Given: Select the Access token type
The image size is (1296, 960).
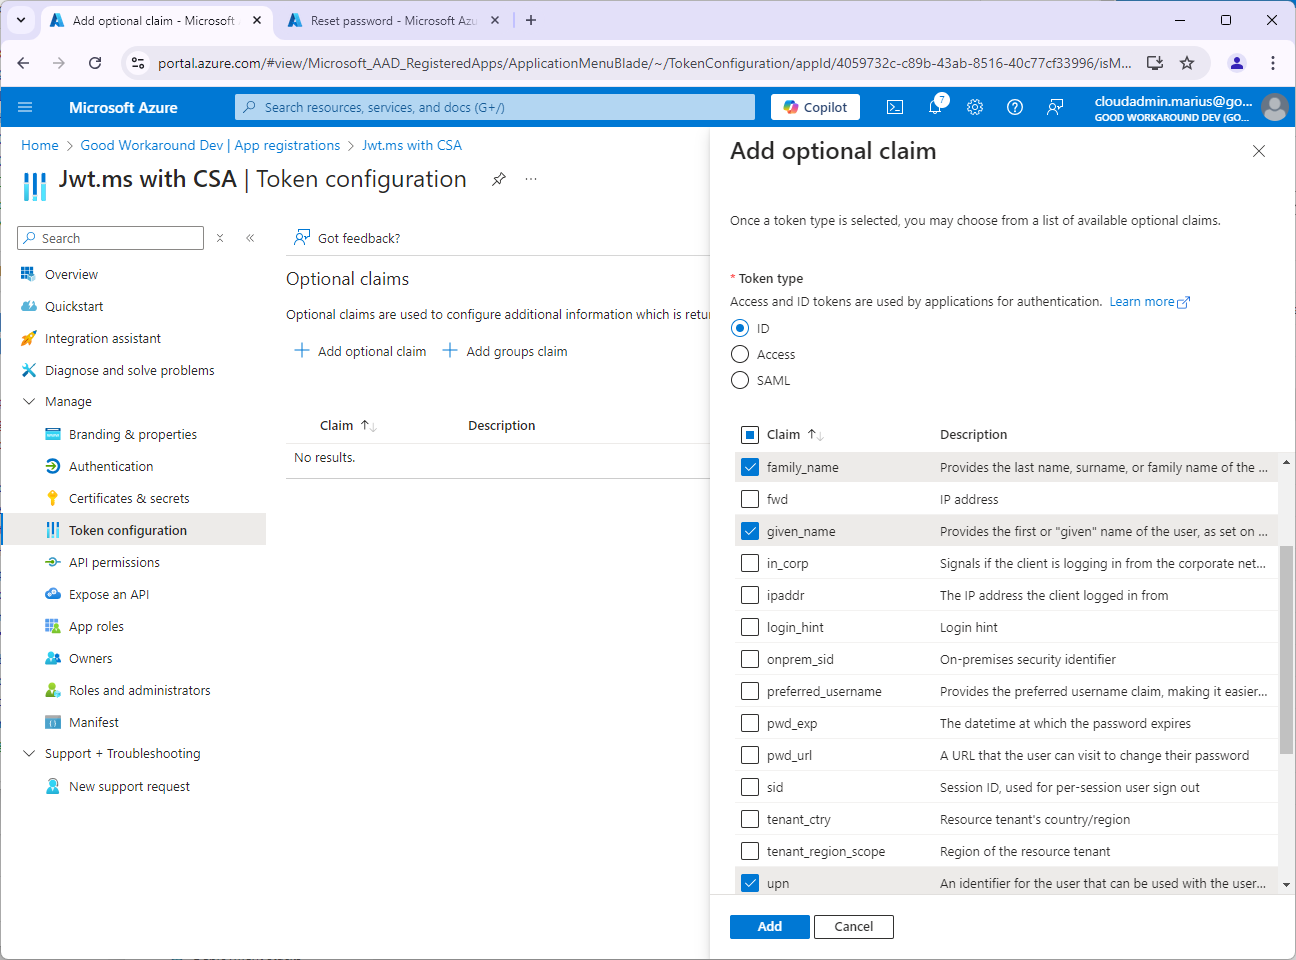Looking at the screenshot, I should coord(740,354).
